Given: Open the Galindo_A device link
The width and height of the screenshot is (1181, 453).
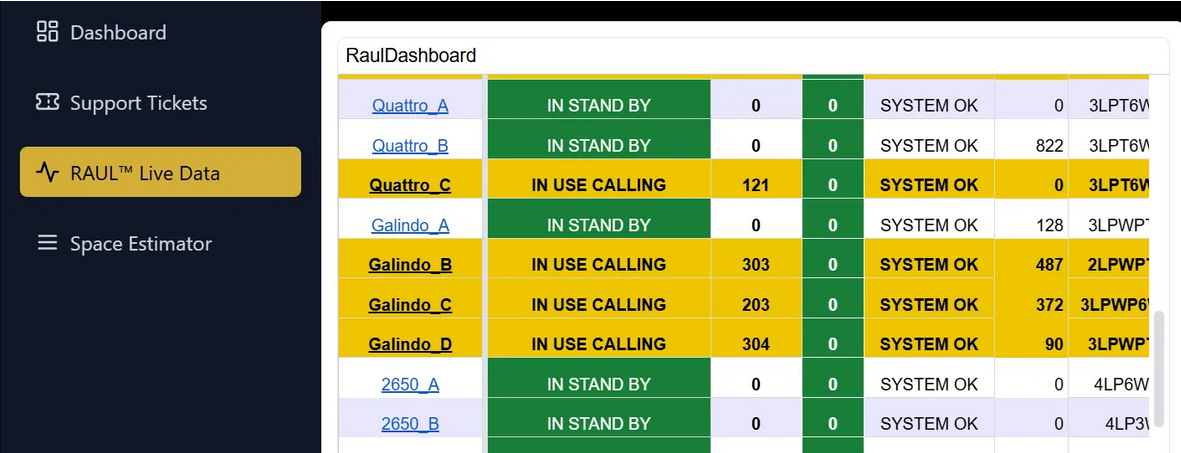Looking at the screenshot, I should [x=410, y=225].
